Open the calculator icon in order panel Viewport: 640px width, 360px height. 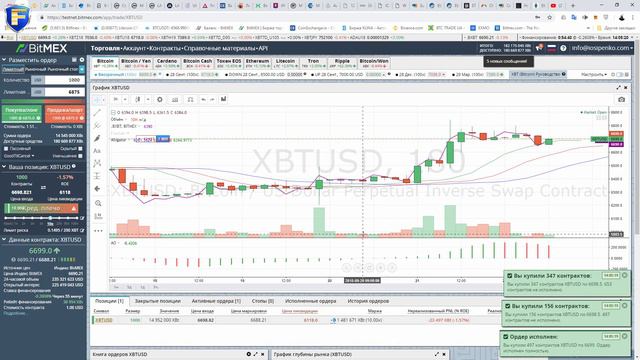(74, 60)
